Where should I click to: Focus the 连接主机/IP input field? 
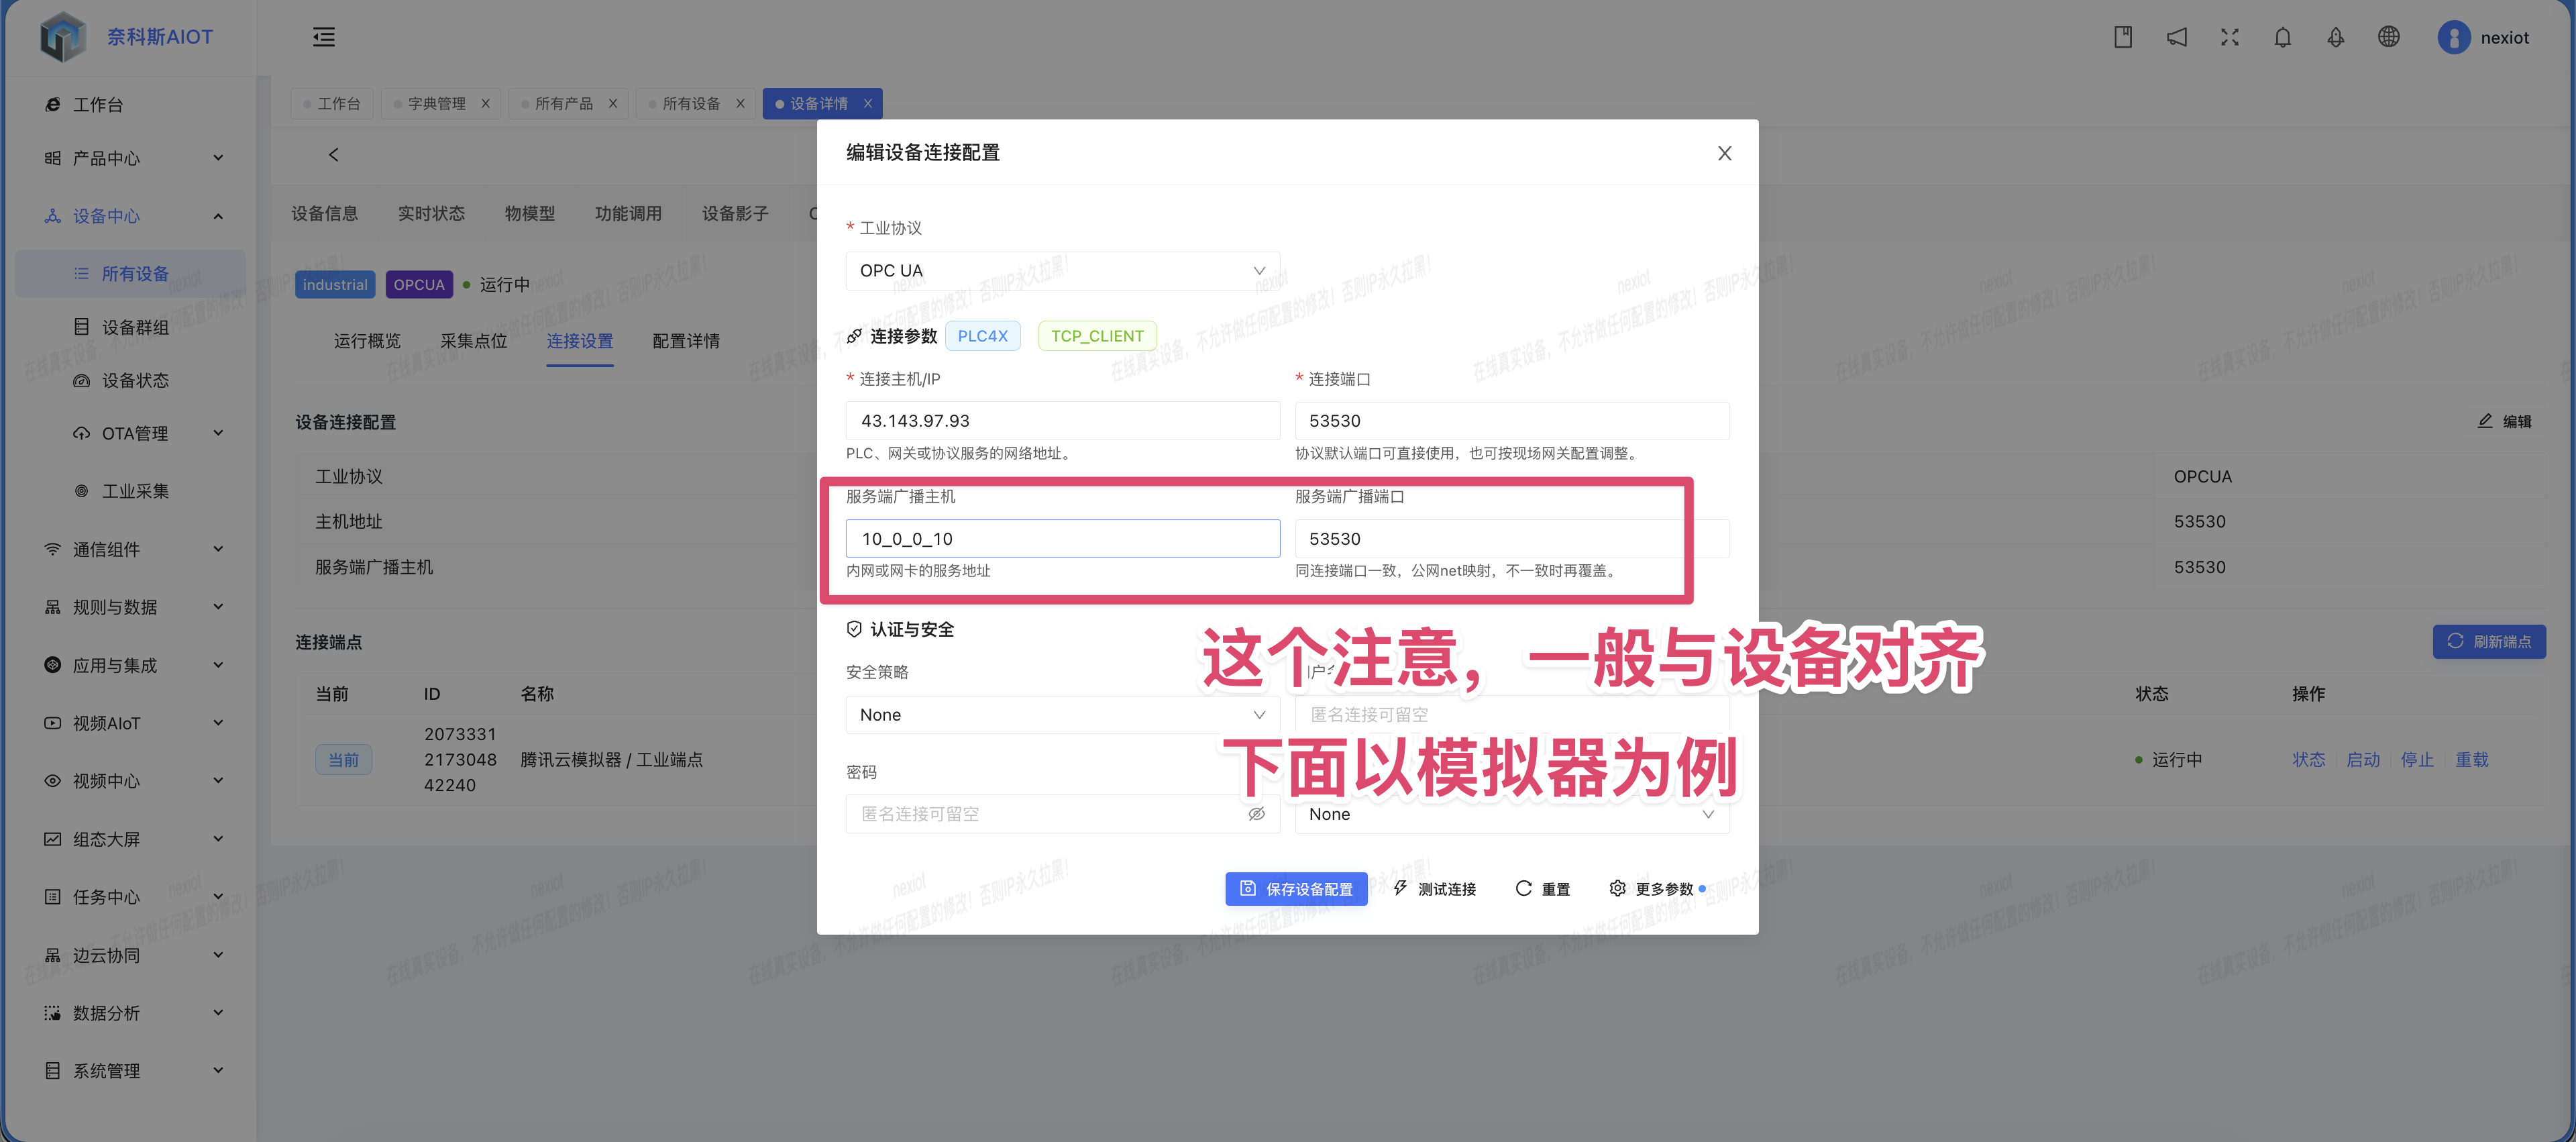click(x=1062, y=421)
